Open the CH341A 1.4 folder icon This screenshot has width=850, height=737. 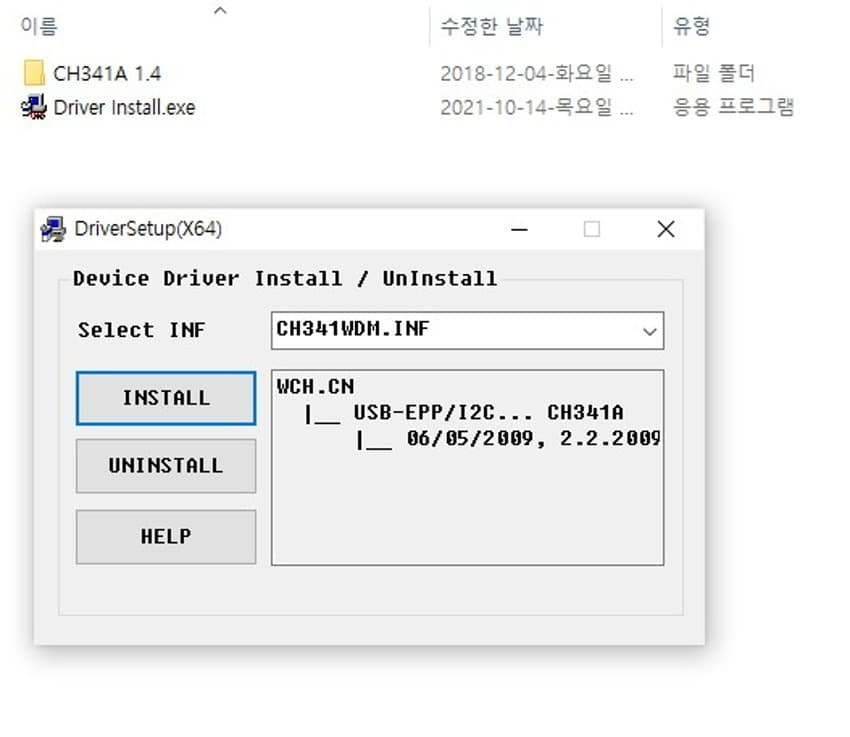pyautogui.click(x=34, y=73)
